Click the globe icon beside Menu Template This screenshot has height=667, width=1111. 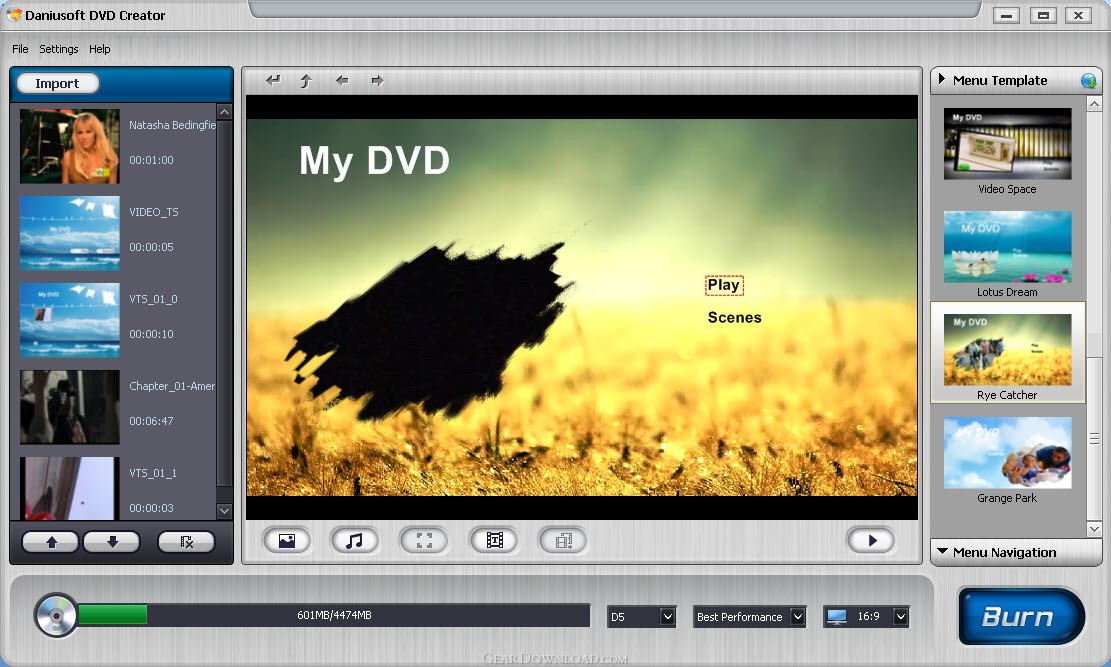[x=1088, y=80]
